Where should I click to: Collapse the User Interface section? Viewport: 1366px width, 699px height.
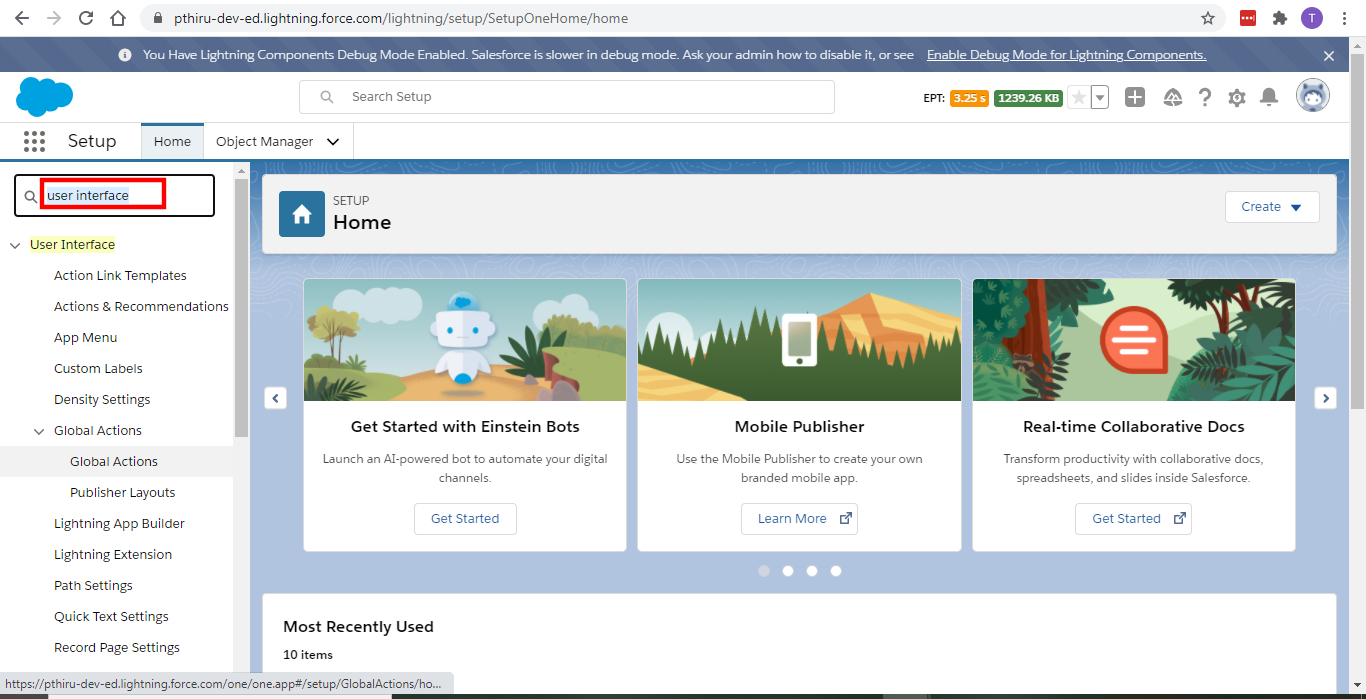pos(14,244)
